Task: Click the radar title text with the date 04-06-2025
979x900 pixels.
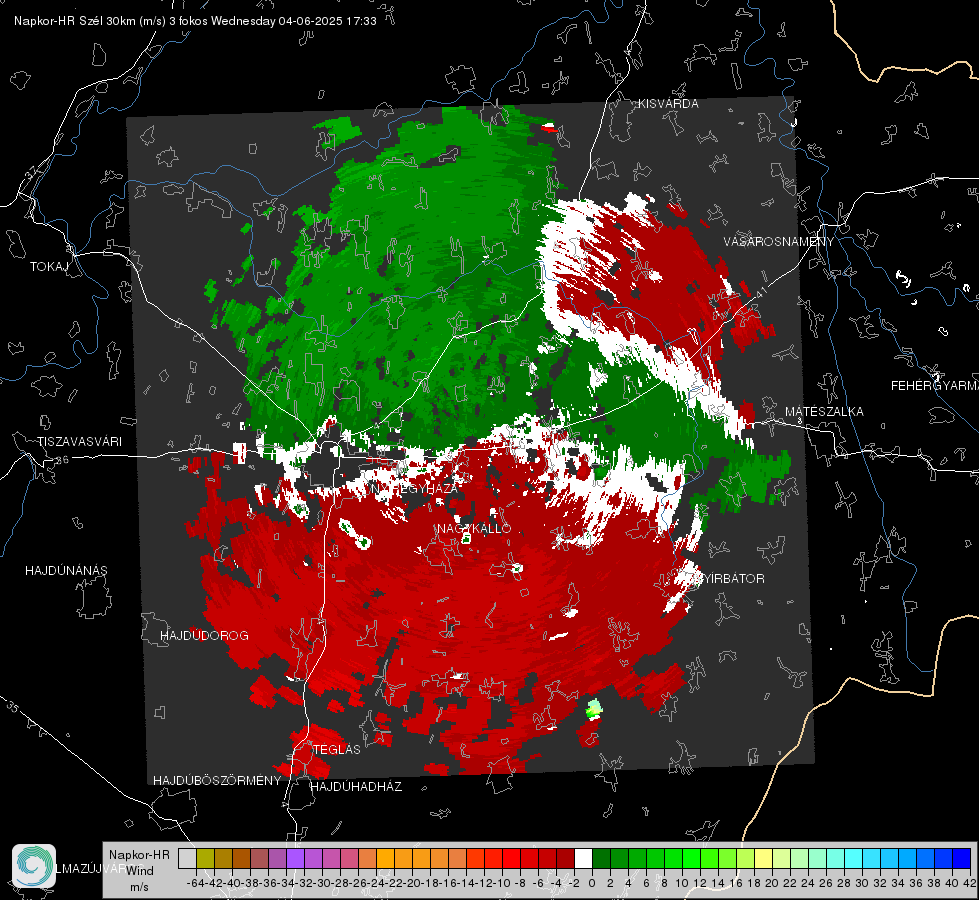Action: click(195, 21)
